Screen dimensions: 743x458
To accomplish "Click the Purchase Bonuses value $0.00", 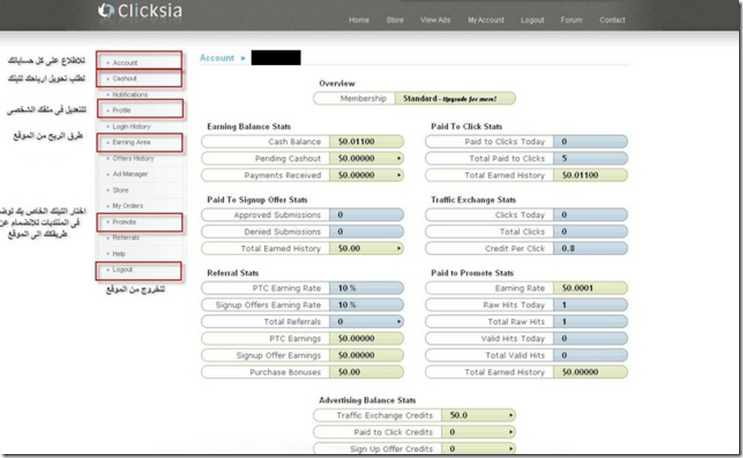I will tap(349, 372).
